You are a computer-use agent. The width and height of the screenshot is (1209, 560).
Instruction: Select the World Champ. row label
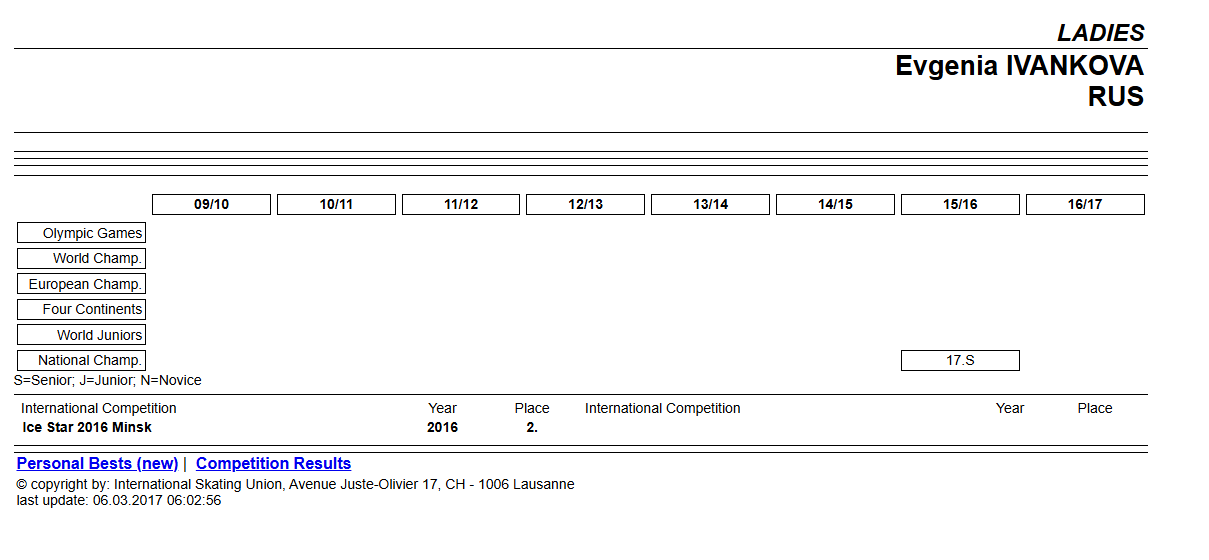point(81,259)
